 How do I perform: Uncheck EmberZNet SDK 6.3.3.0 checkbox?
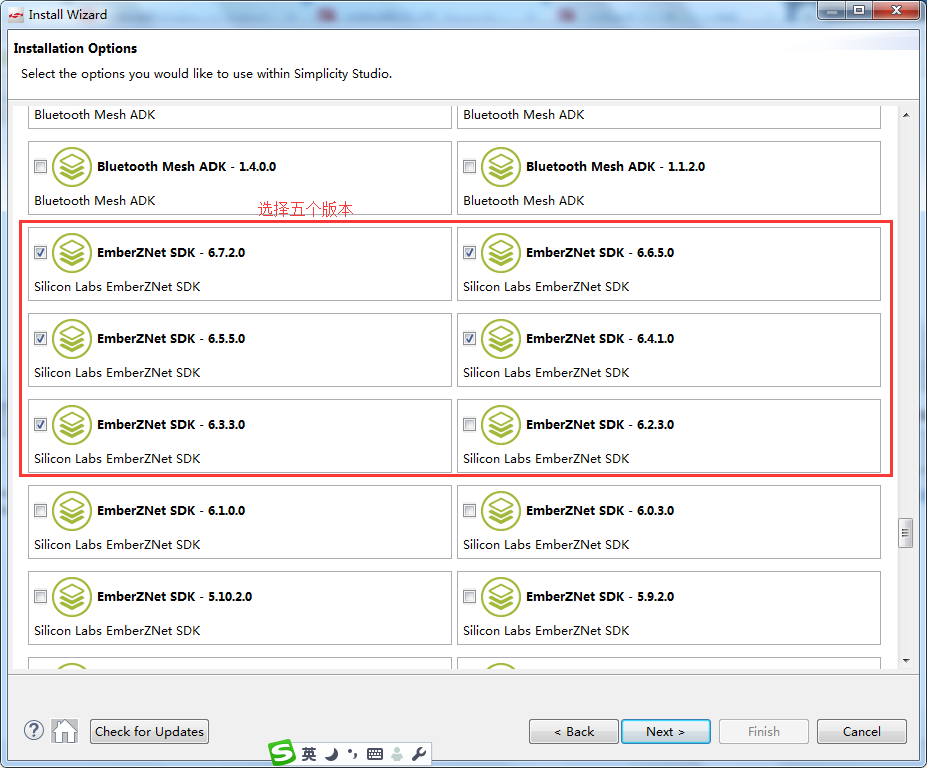click(x=40, y=425)
